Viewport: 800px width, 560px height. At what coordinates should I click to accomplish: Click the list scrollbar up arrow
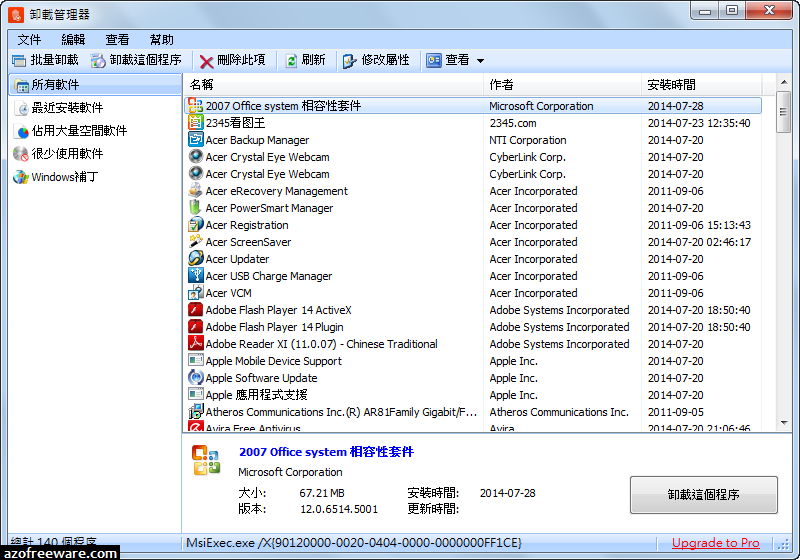(784, 82)
